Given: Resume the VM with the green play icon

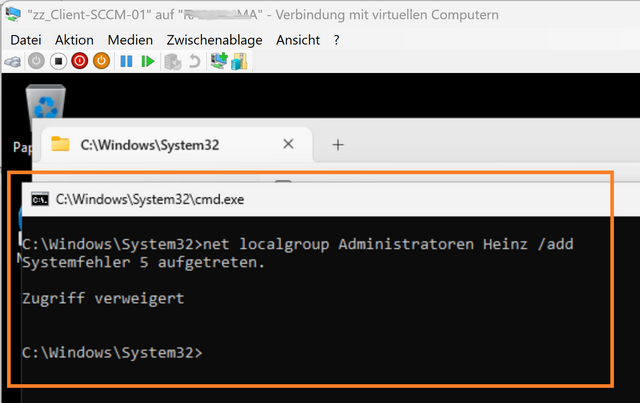Looking at the screenshot, I should (148, 61).
